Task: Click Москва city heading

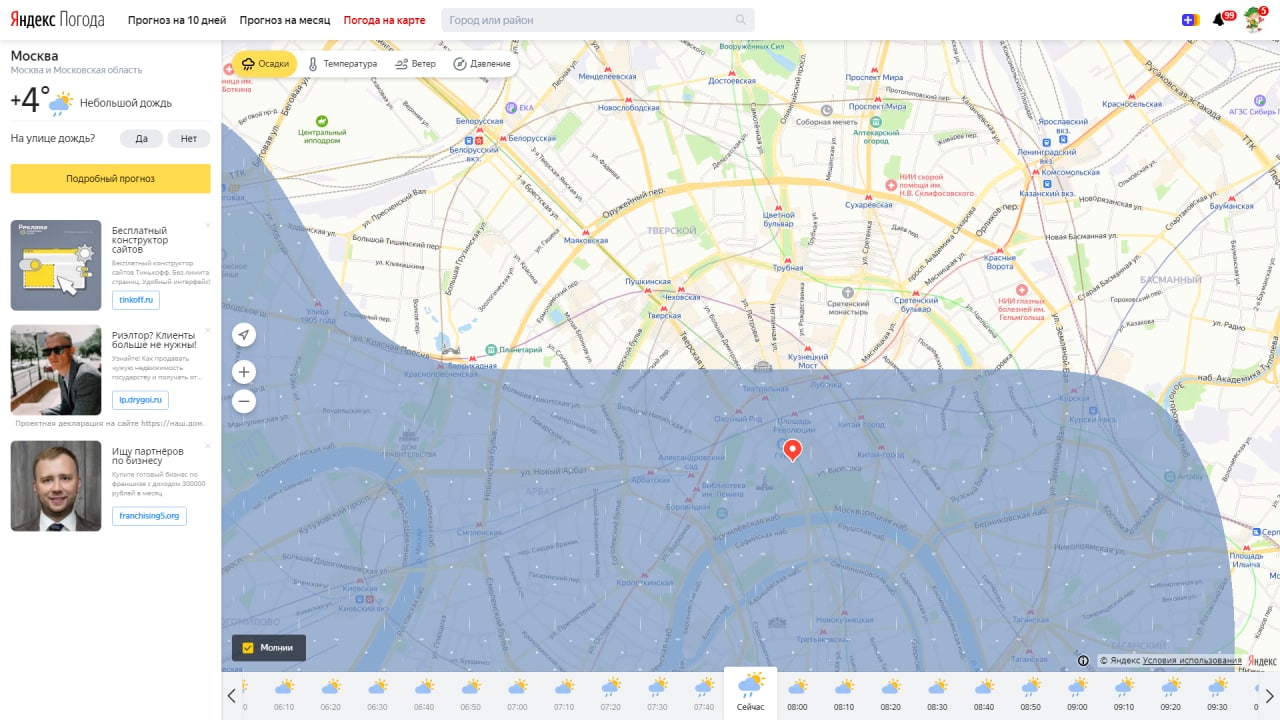Action: [34, 56]
